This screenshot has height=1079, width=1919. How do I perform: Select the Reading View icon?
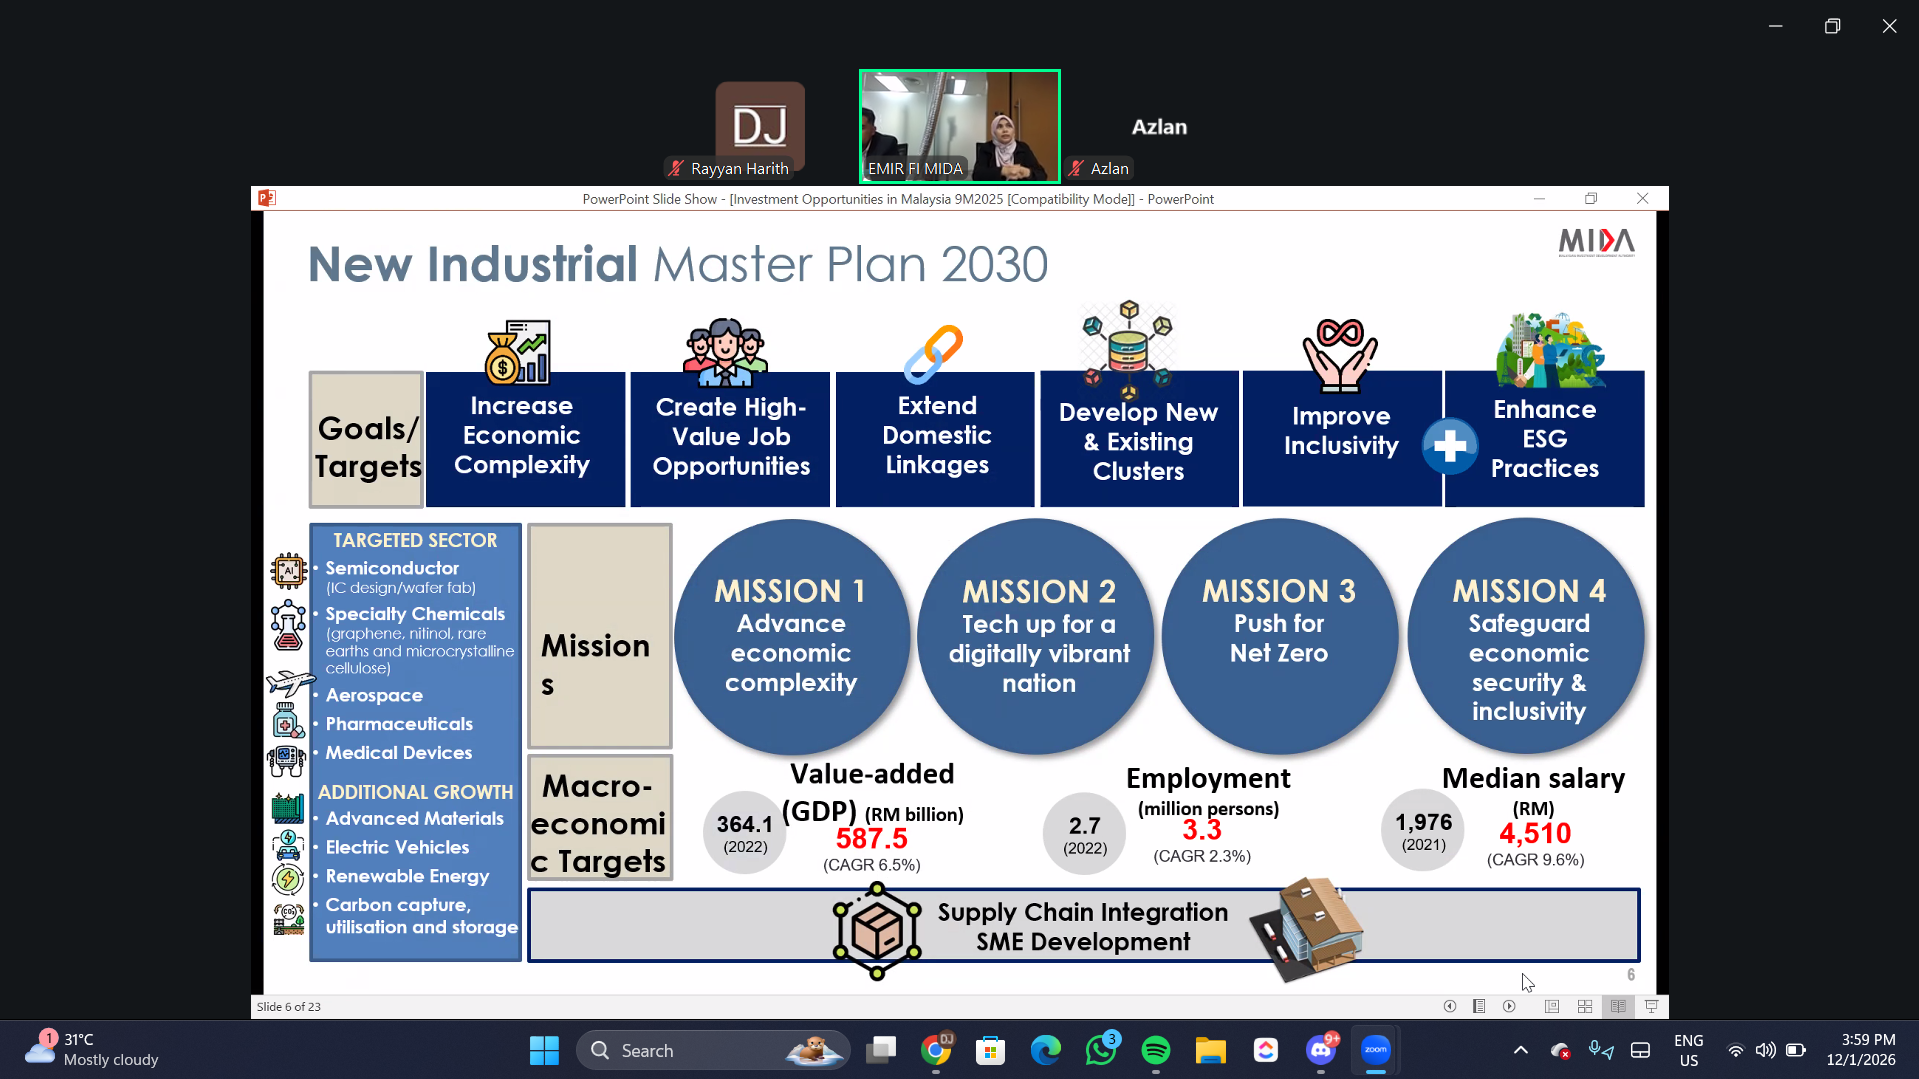(1618, 1006)
